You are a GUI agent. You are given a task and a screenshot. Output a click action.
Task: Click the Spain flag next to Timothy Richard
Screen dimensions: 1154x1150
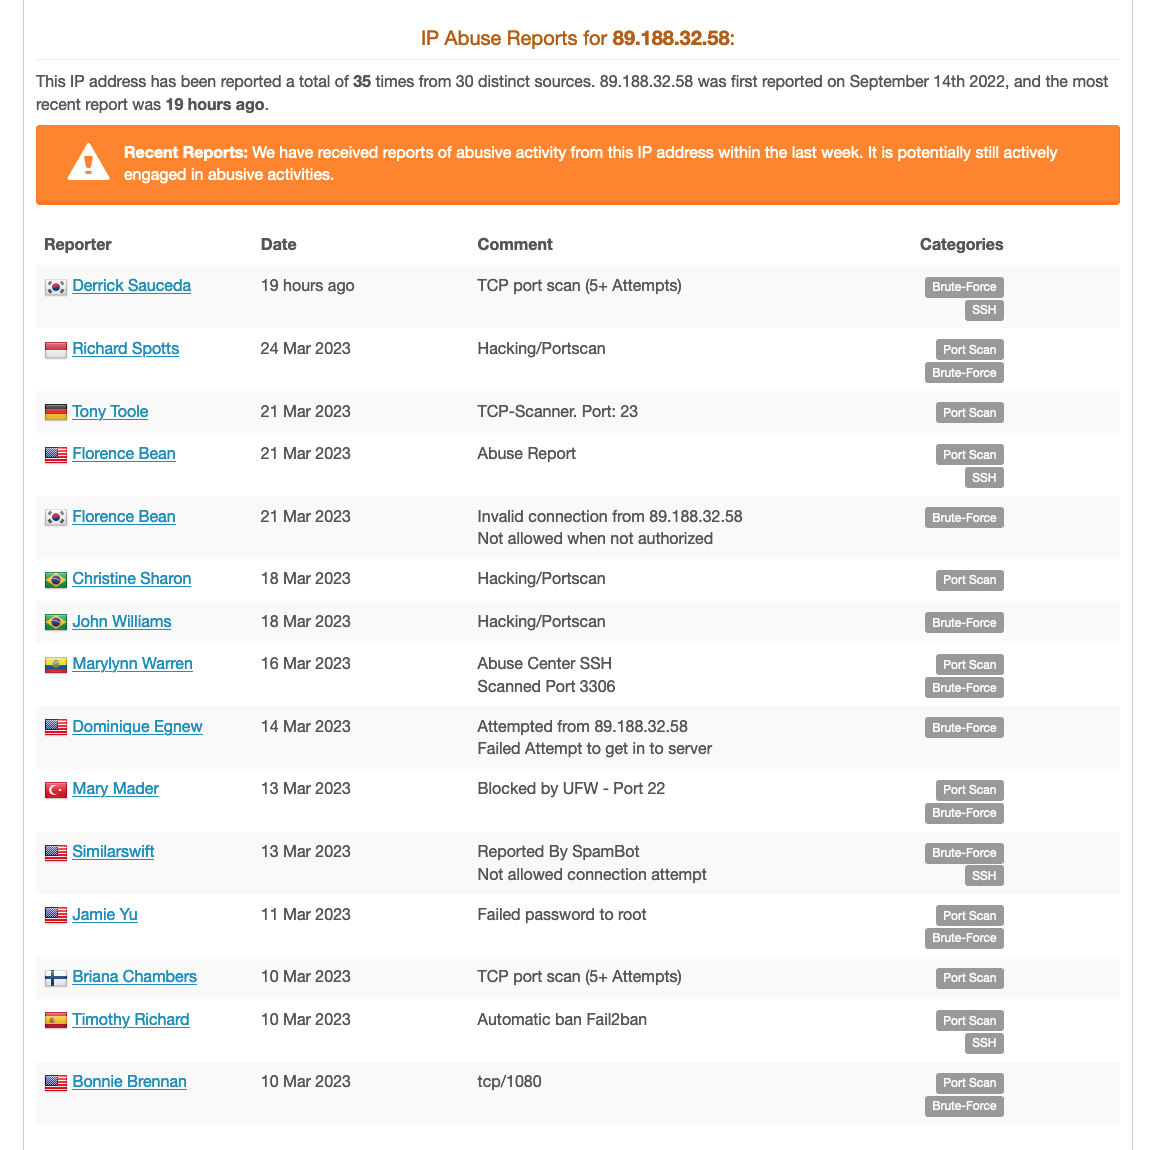(55, 1021)
